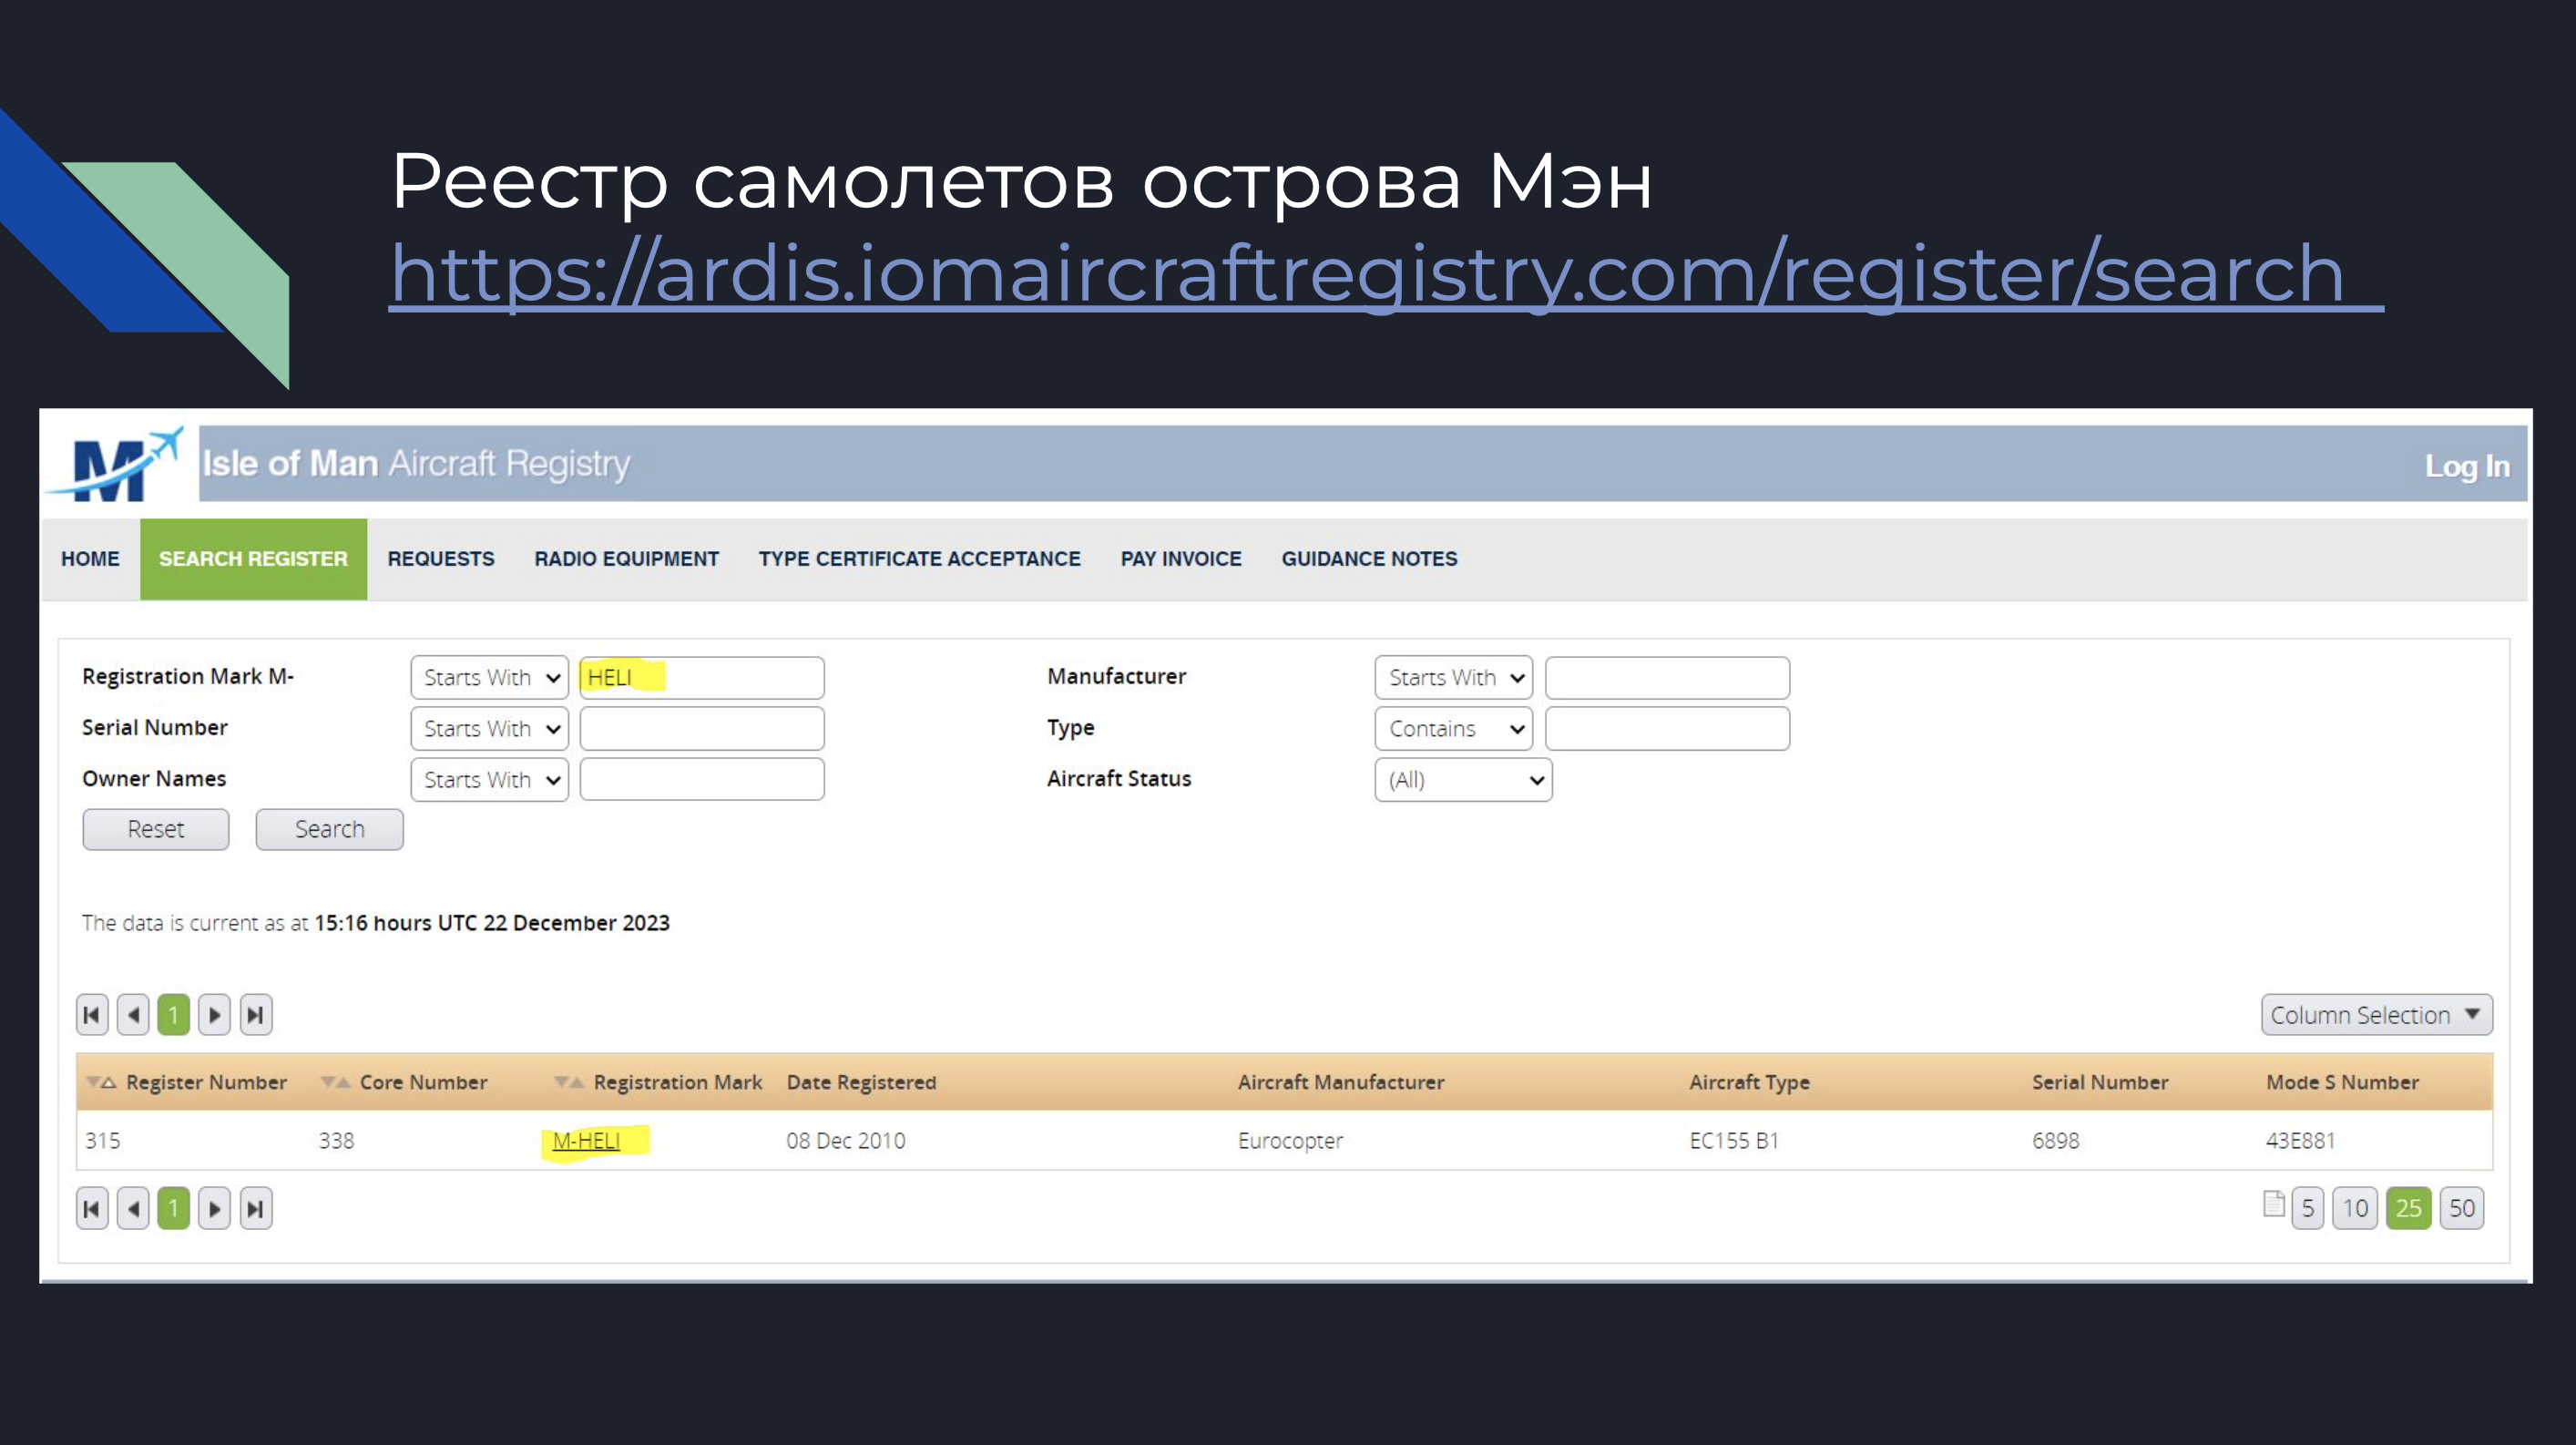Open the HOME menu item
The height and width of the screenshot is (1445, 2576).
click(x=90, y=559)
